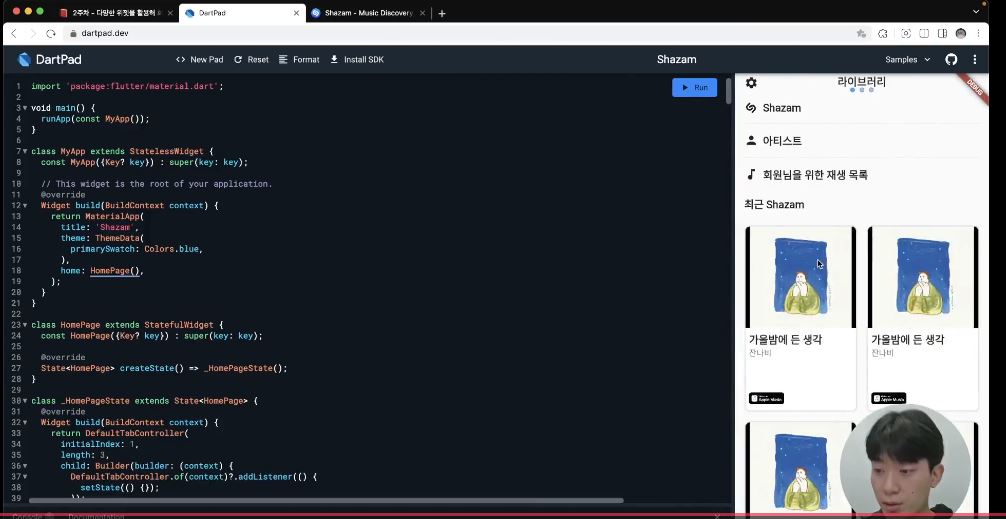Reset the pad code
This screenshot has height=519, width=1006.
click(x=251, y=60)
